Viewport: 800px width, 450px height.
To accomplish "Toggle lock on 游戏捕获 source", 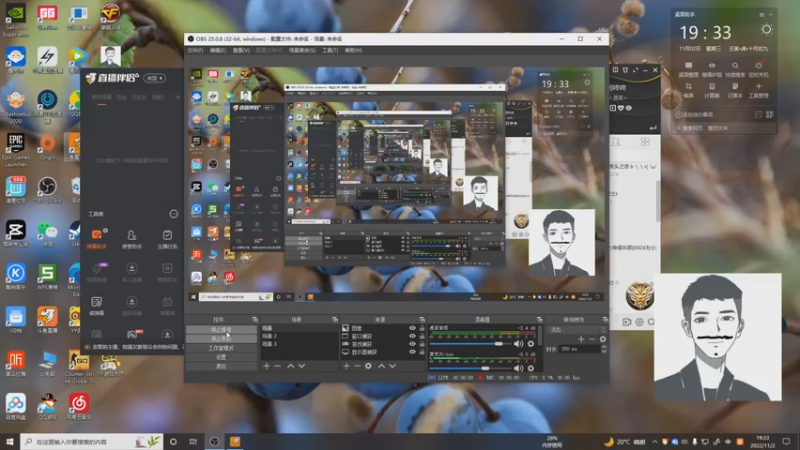I will pyautogui.click(x=422, y=344).
